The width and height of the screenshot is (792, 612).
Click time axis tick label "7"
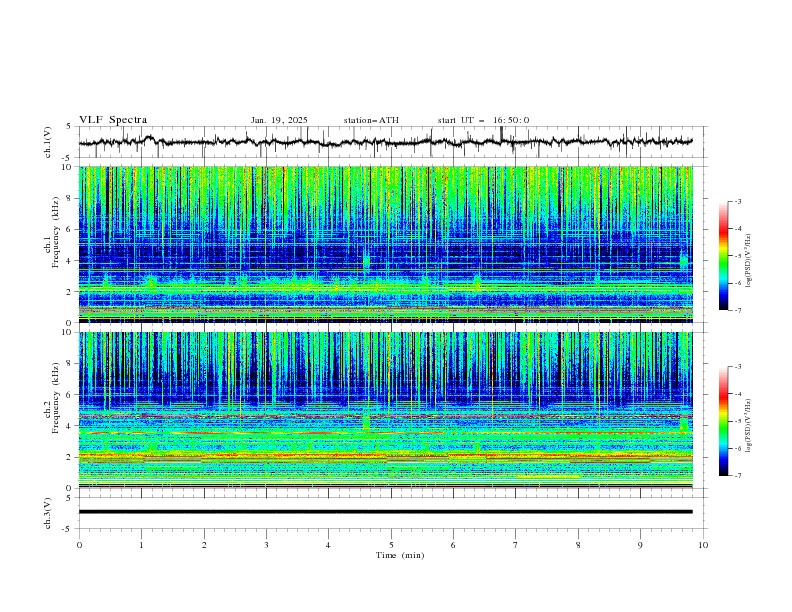tap(516, 545)
